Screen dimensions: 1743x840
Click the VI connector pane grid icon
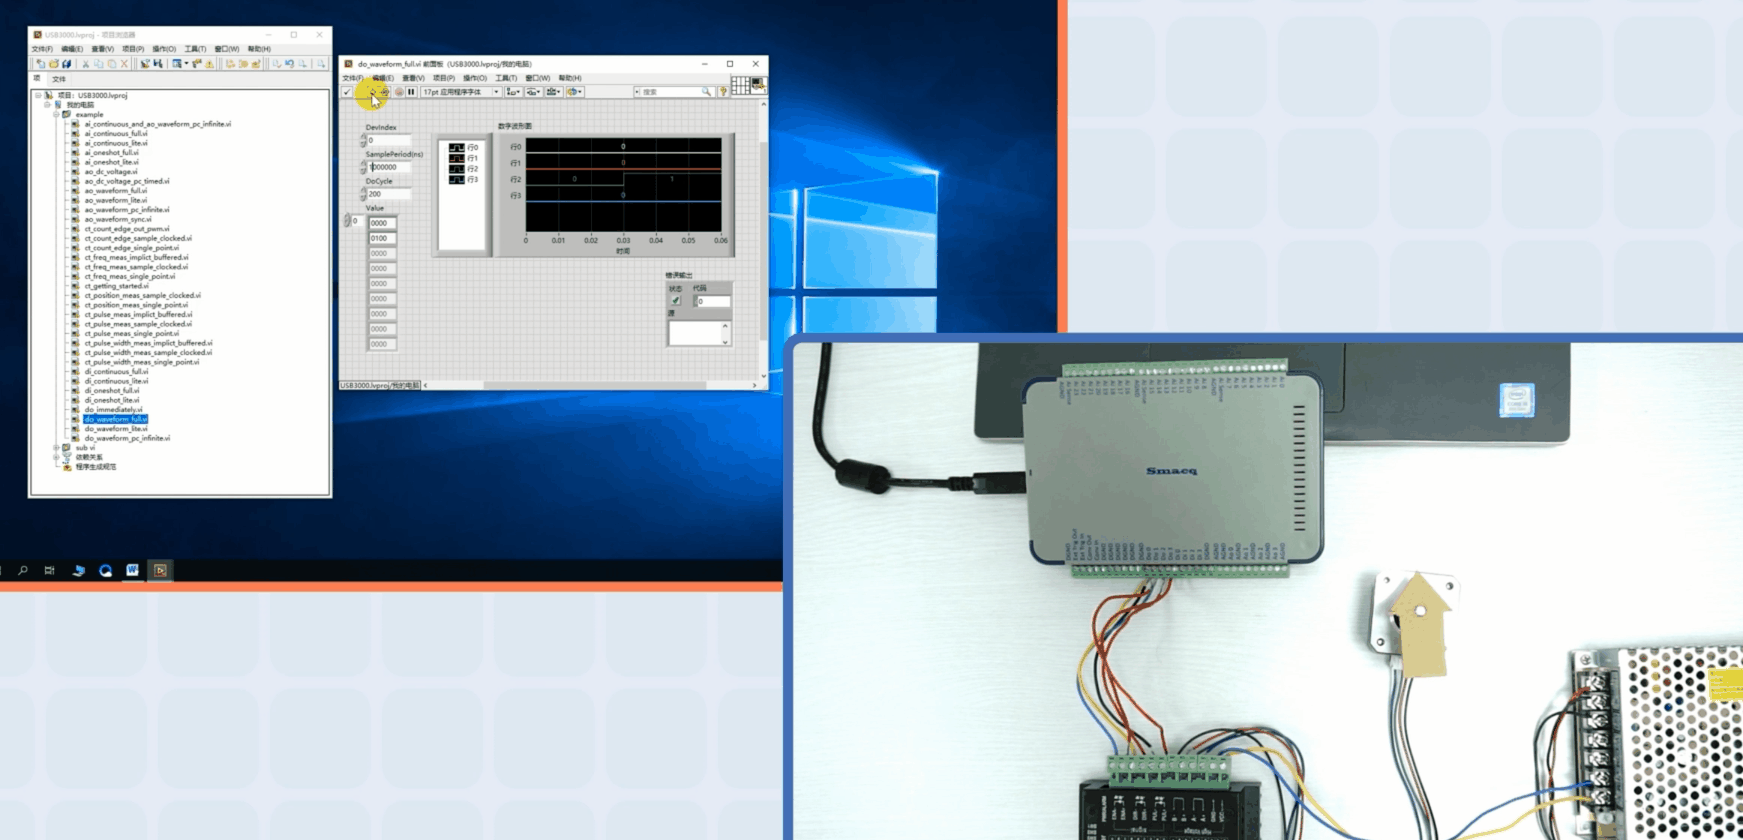coord(740,86)
